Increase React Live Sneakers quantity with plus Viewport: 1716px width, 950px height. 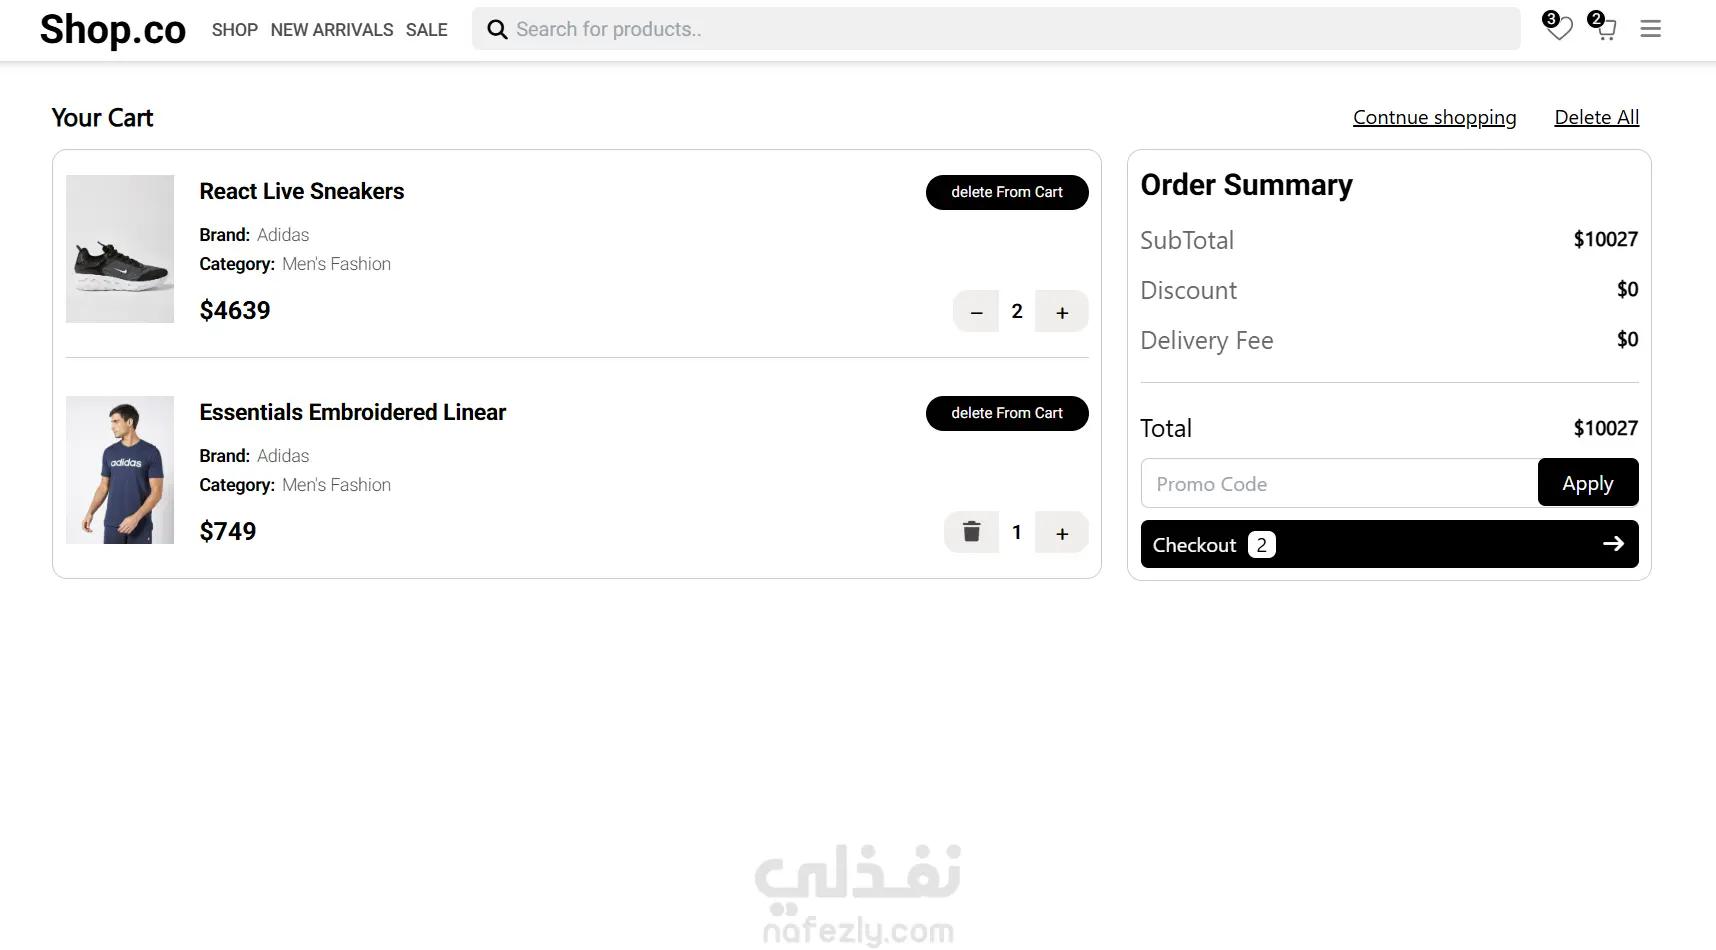[1062, 312]
